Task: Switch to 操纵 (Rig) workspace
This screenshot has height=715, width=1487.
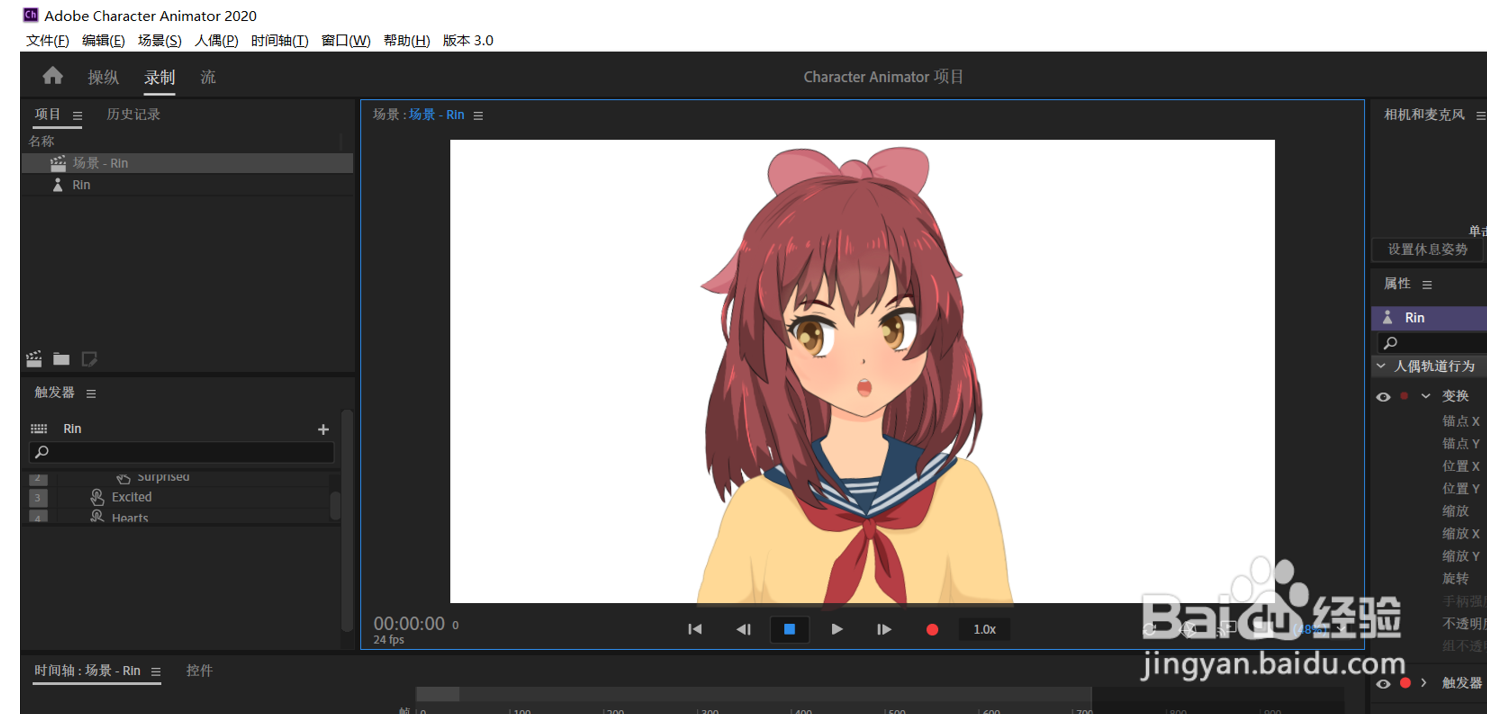Action: coord(103,77)
